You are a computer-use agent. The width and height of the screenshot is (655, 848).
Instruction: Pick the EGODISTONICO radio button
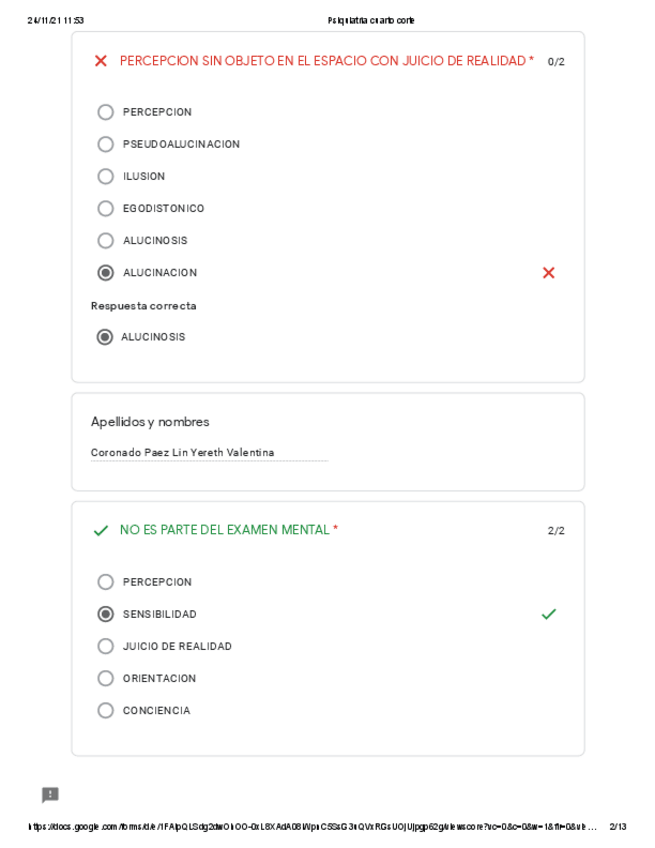pyautogui.click(x=106, y=208)
